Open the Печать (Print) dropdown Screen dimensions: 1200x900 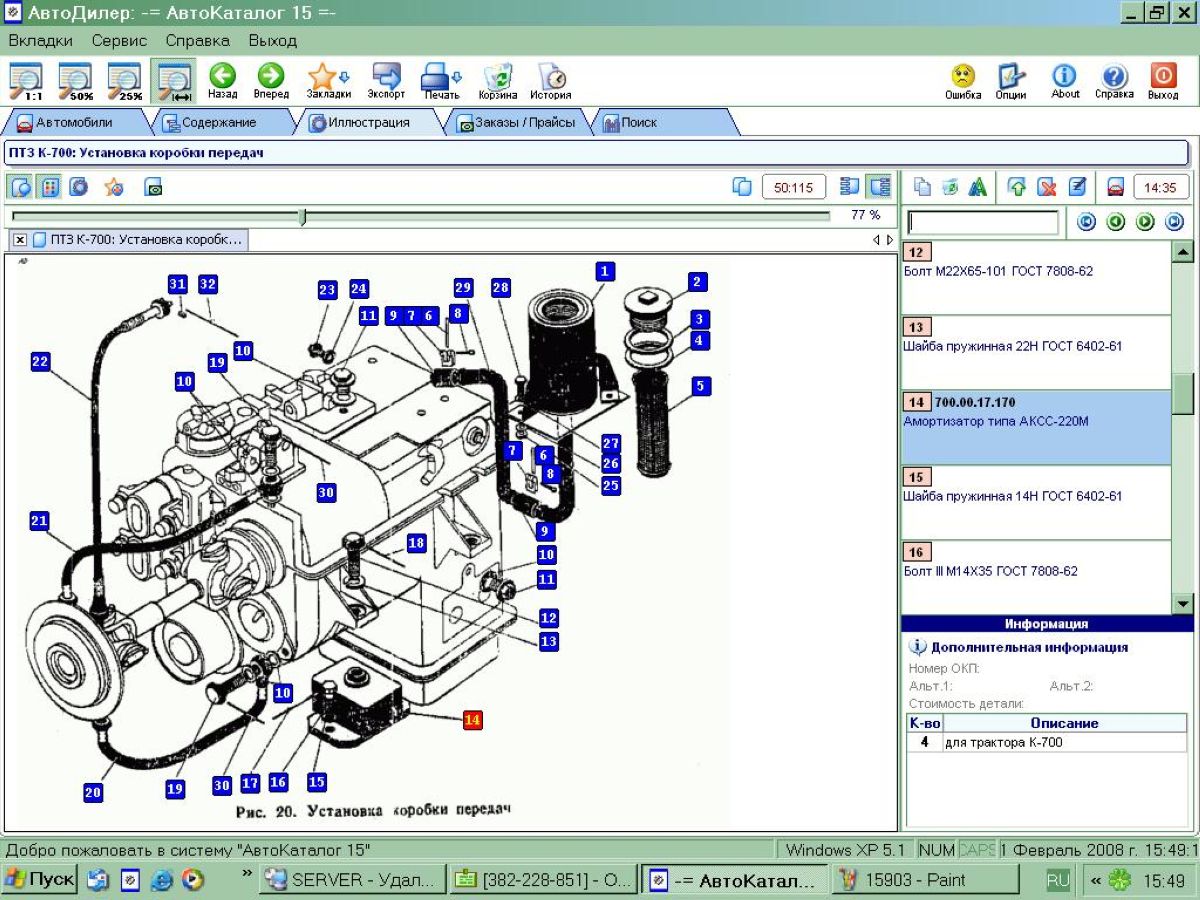[x=441, y=80]
